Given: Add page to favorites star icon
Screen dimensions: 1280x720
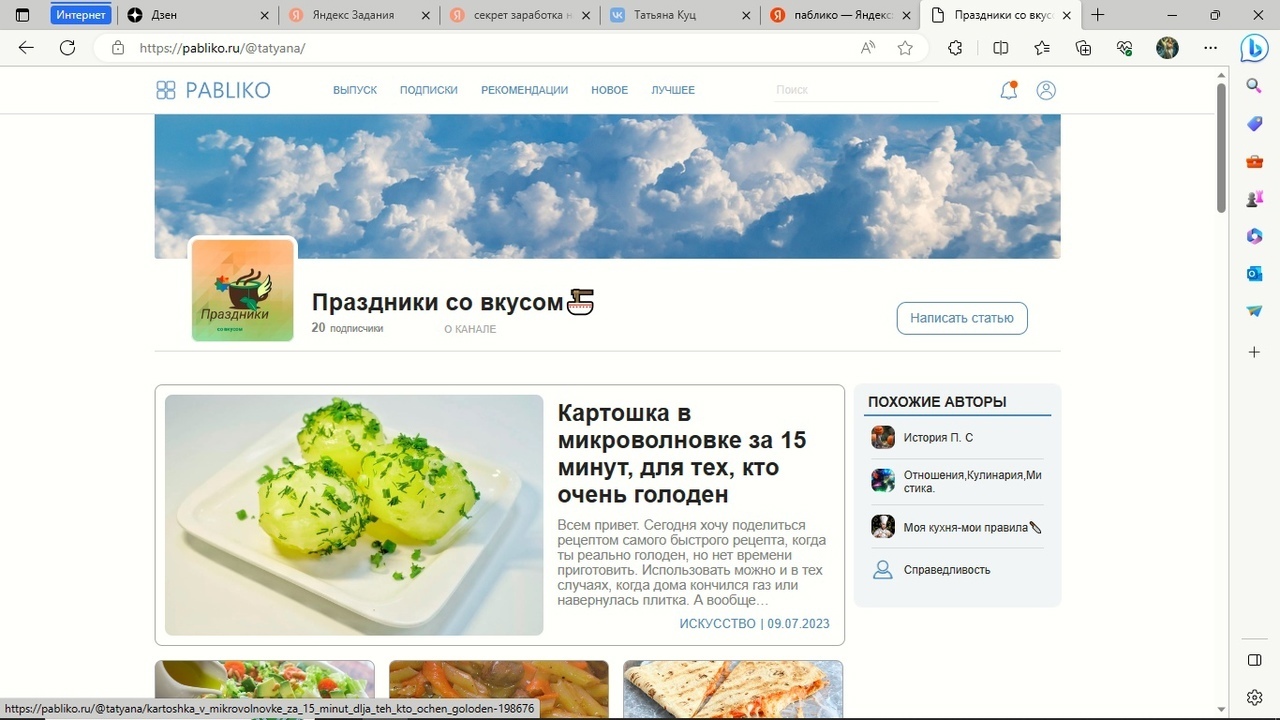Looking at the screenshot, I should click(x=905, y=48).
